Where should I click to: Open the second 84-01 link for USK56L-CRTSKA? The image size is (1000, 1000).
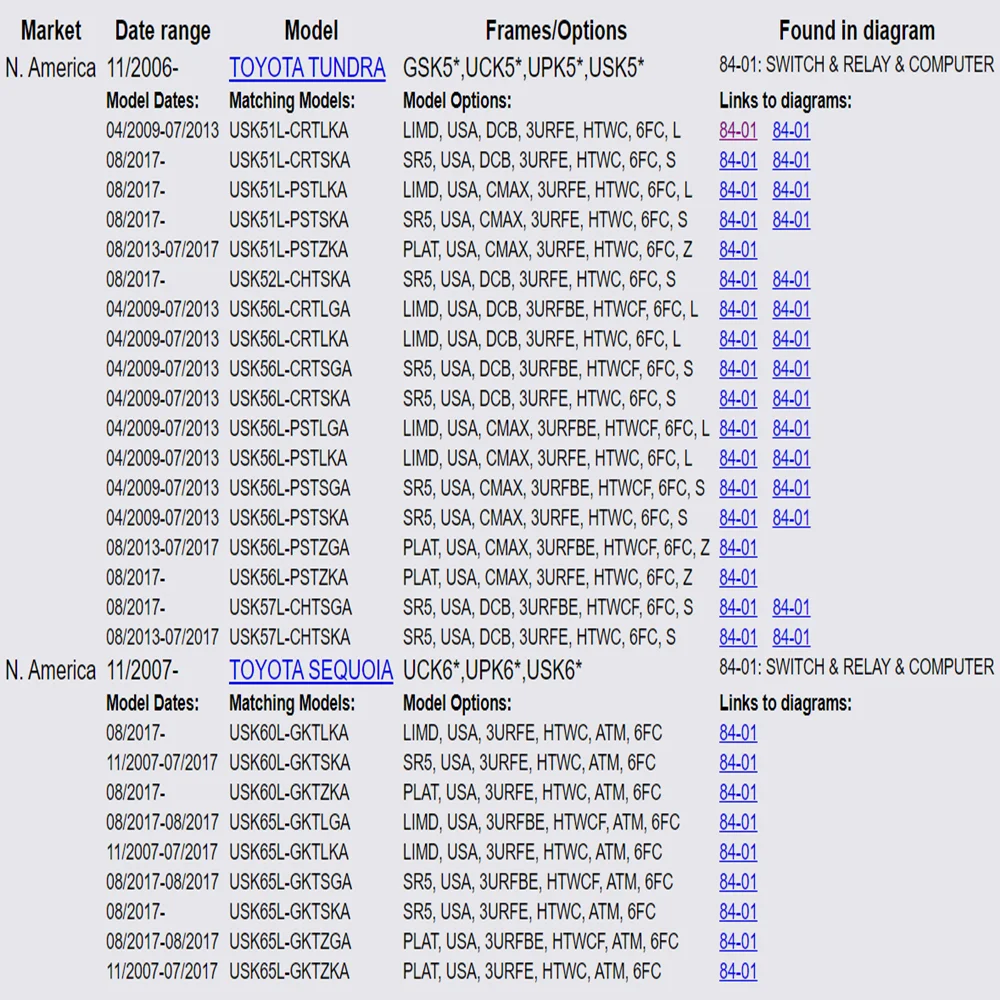click(791, 399)
